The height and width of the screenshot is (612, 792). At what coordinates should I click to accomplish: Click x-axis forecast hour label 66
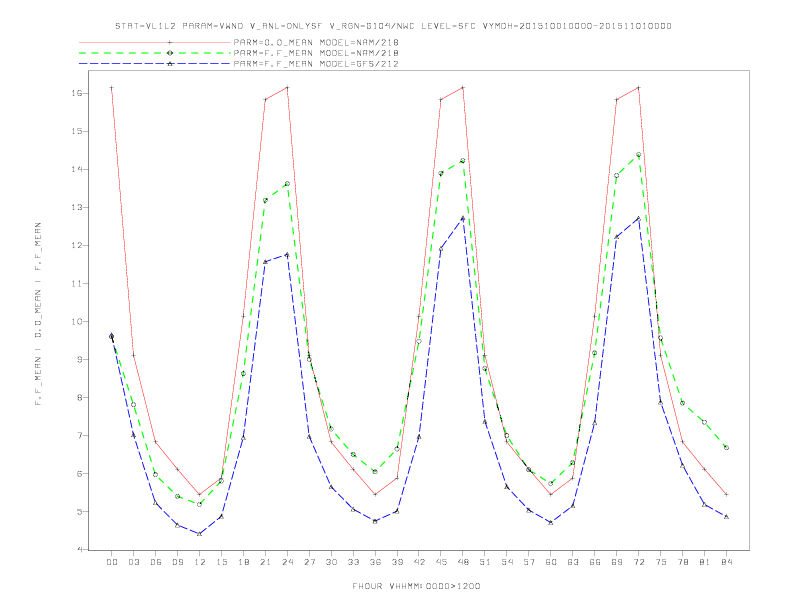595,562
